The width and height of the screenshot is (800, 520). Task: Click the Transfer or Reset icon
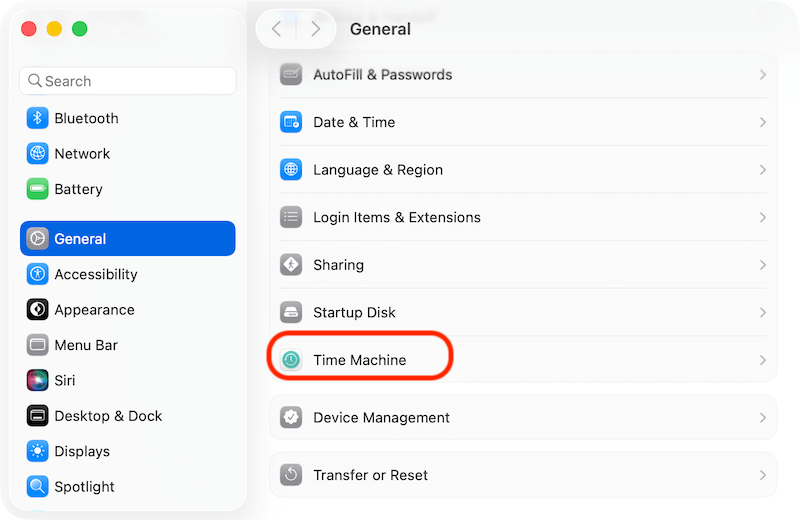coord(291,475)
